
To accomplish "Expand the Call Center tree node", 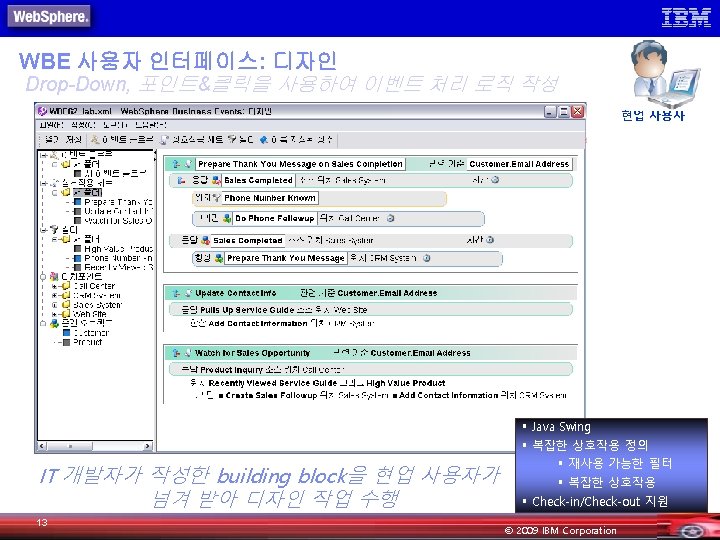I will coord(55,286).
